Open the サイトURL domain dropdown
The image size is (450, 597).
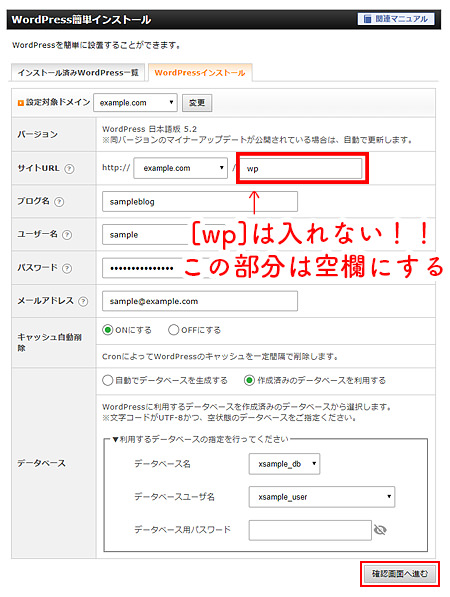[180, 168]
